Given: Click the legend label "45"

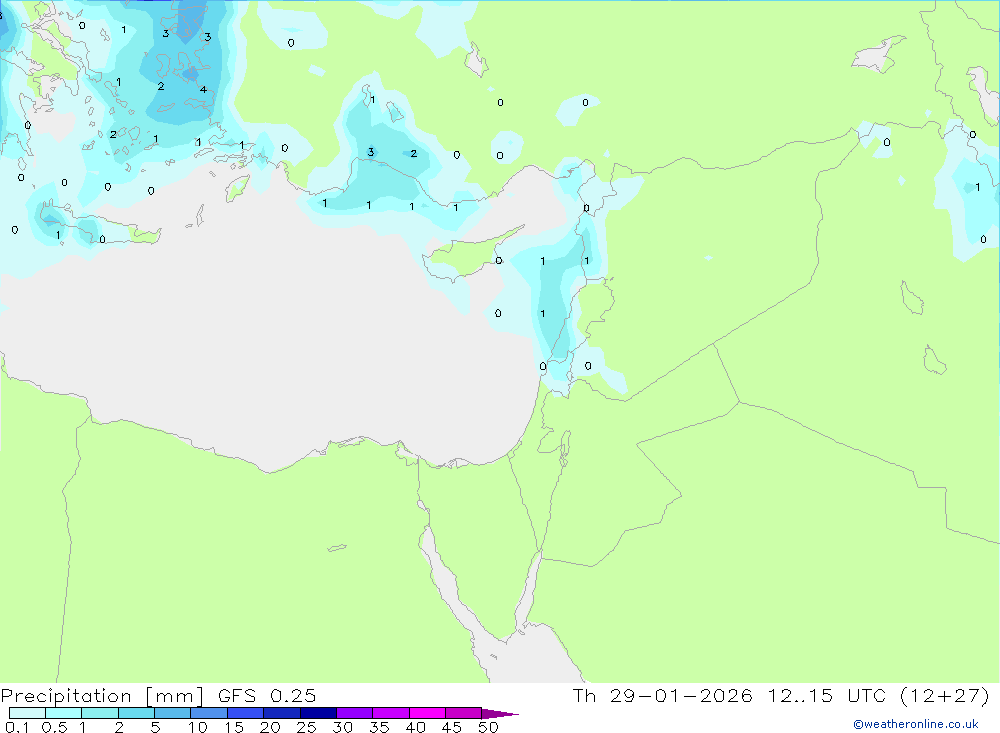Looking at the screenshot, I should click(x=452, y=727).
